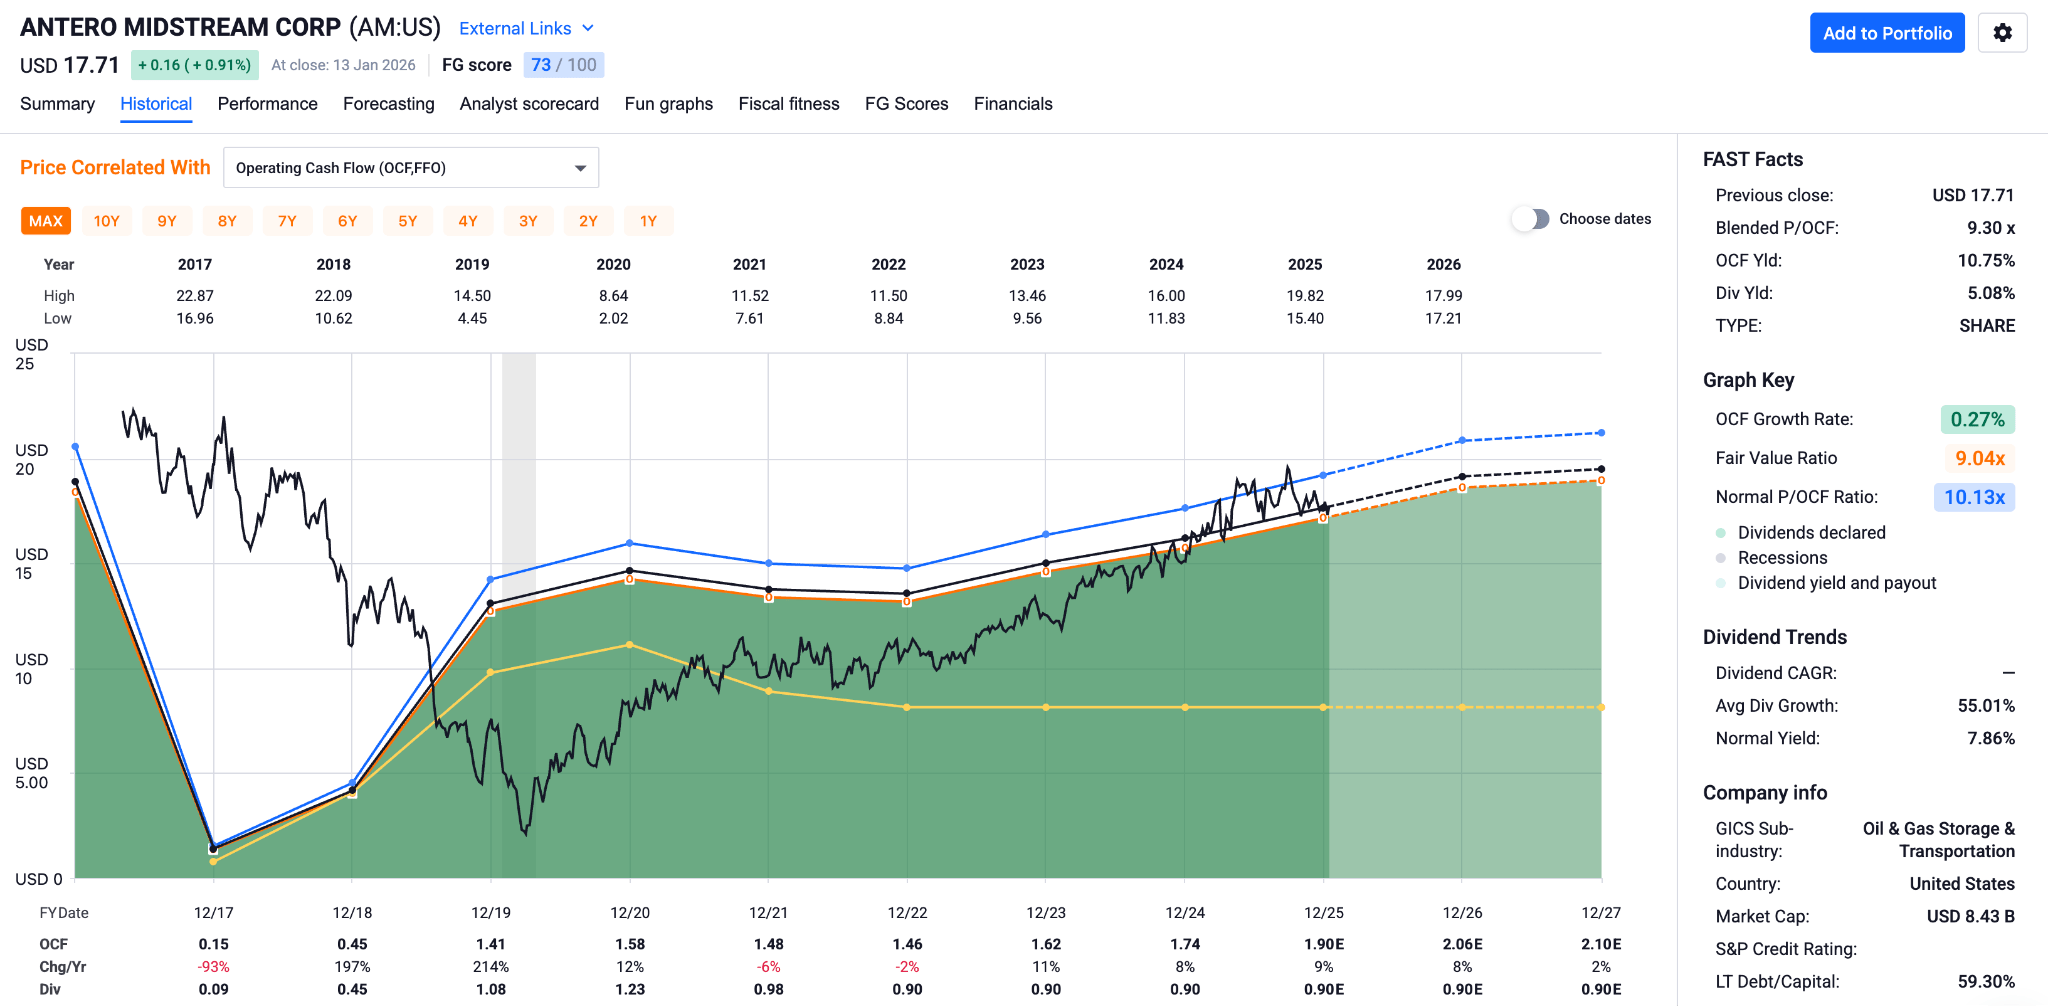
Task: Select the 5Y time range button
Action: pos(408,221)
